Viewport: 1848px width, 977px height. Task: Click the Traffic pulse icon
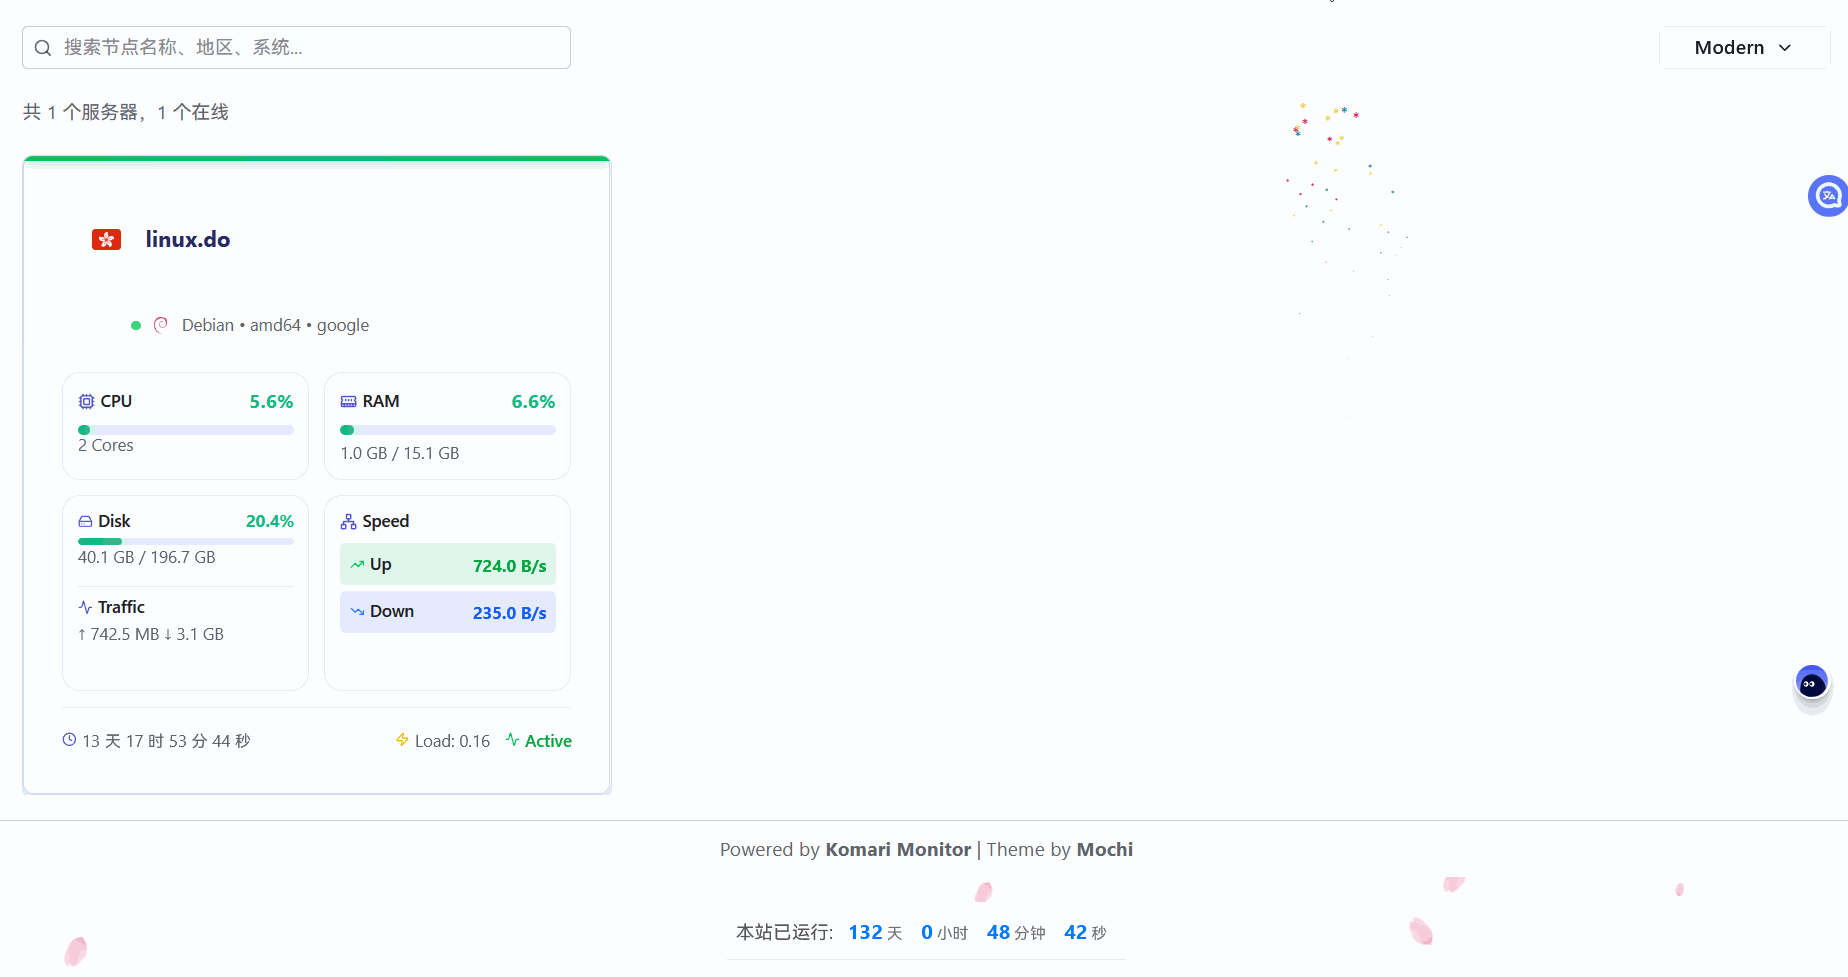85,607
